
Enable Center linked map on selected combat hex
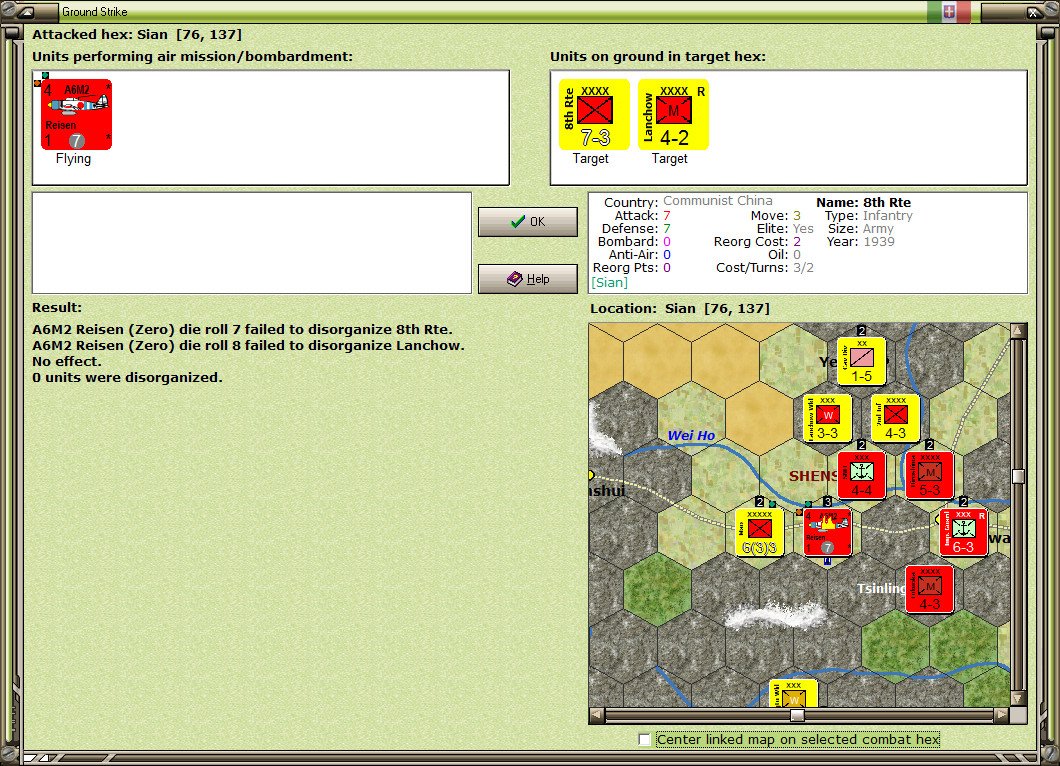(644, 740)
